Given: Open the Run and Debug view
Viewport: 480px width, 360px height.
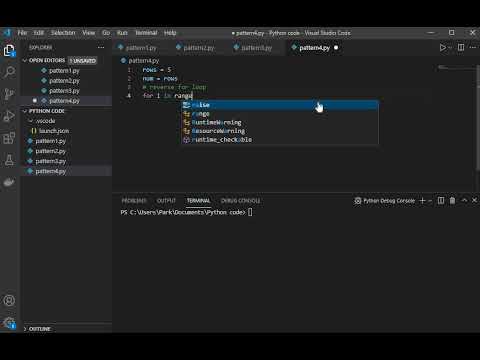Looking at the screenshot, I should (x=9, y=116).
